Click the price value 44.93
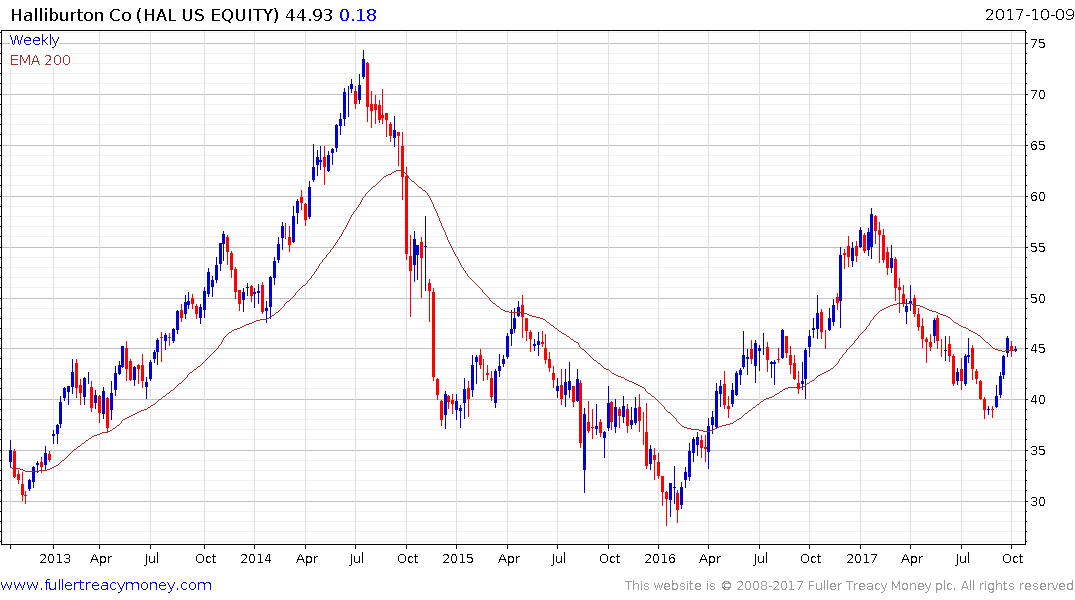The height and width of the screenshot is (600, 1075). [x=309, y=14]
